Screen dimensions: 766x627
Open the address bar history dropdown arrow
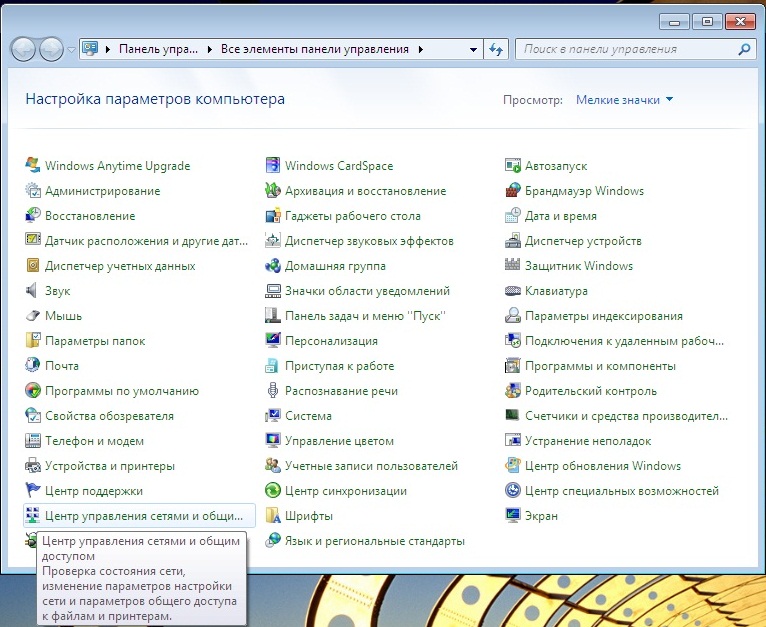(x=473, y=49)
